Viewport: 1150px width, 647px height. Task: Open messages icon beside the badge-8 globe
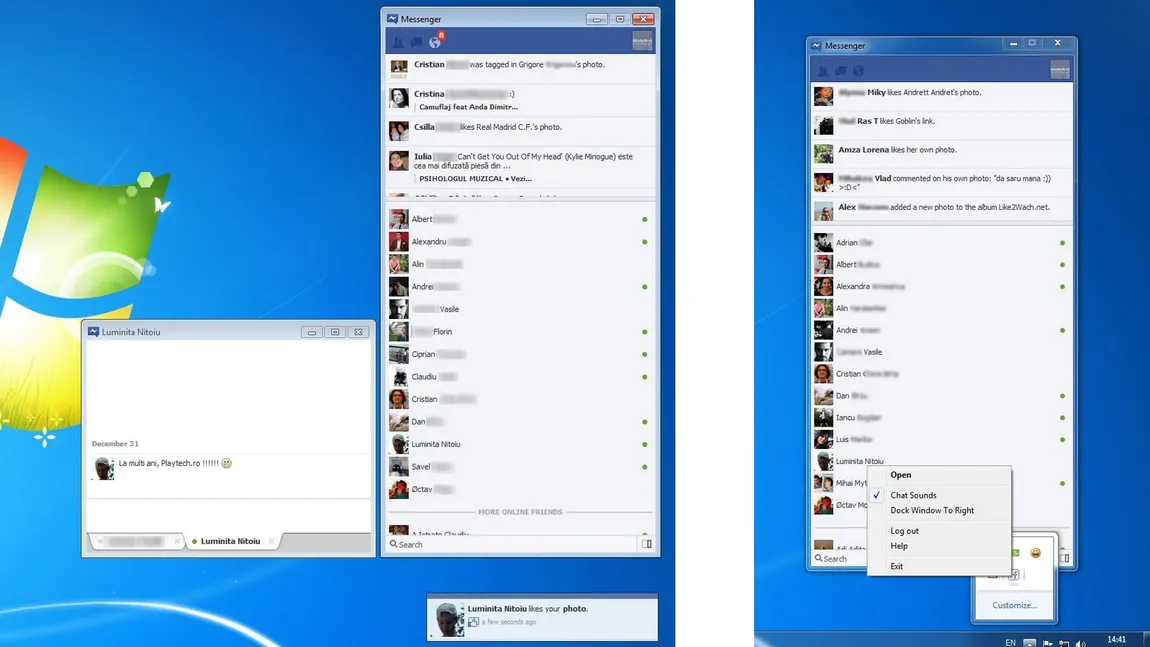point(416,43)
